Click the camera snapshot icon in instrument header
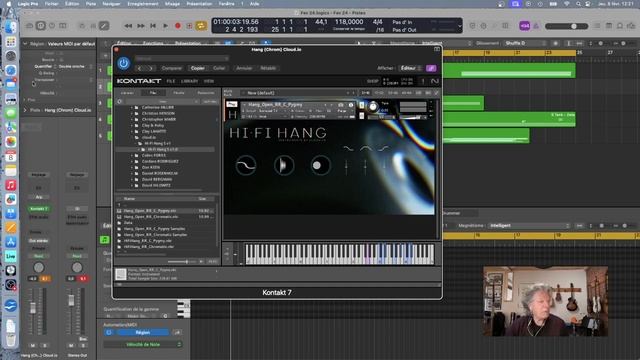 pyautogui.click(x=341, y=105)
